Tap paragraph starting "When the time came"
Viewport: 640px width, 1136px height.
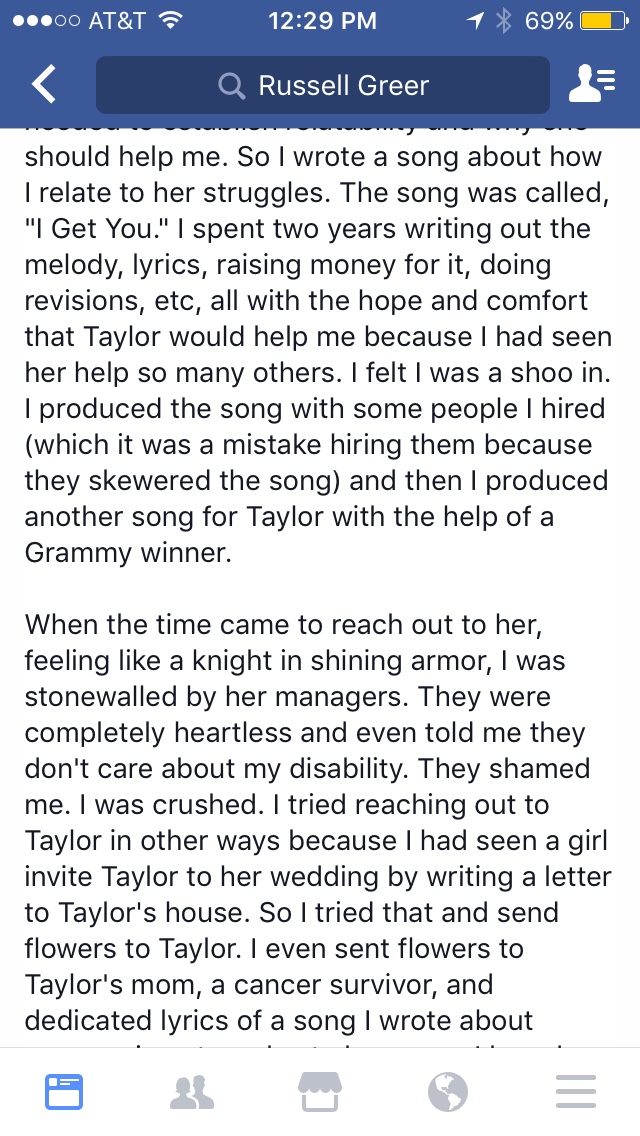(x=318, y=822)
